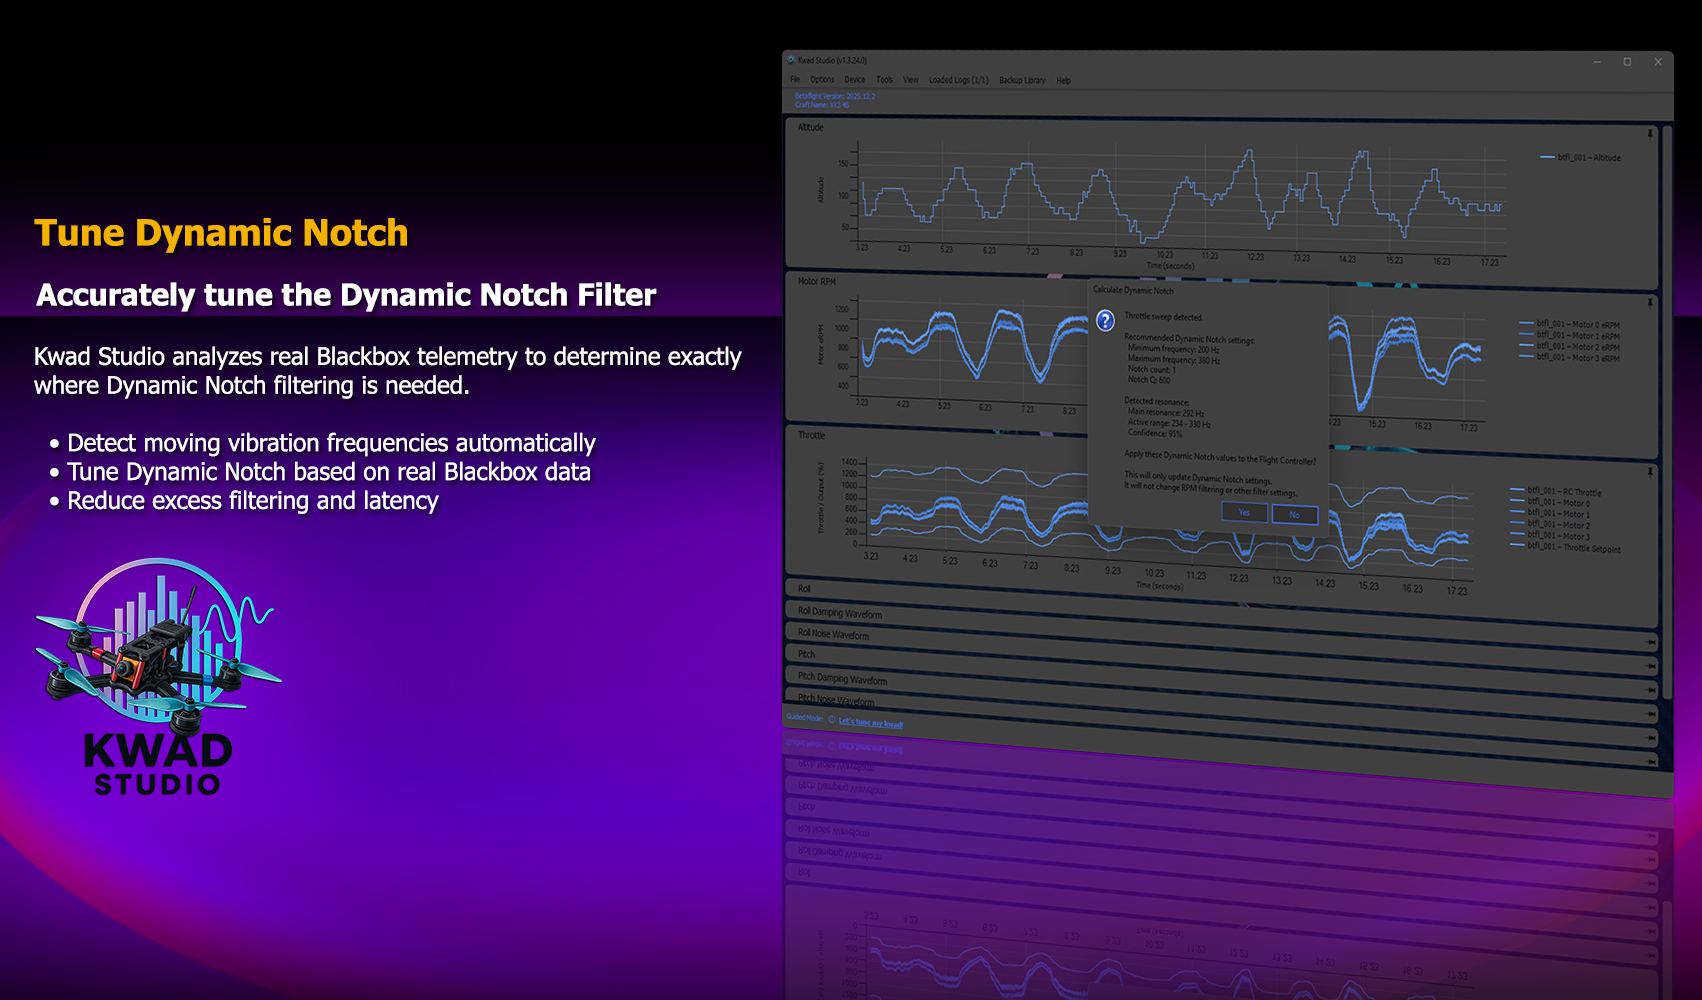Viewport: 1702px width, 1000px height.
Task: Toggle the btfl_001 – Motor 0 throttle legend entry
Action: (1550, 502)
